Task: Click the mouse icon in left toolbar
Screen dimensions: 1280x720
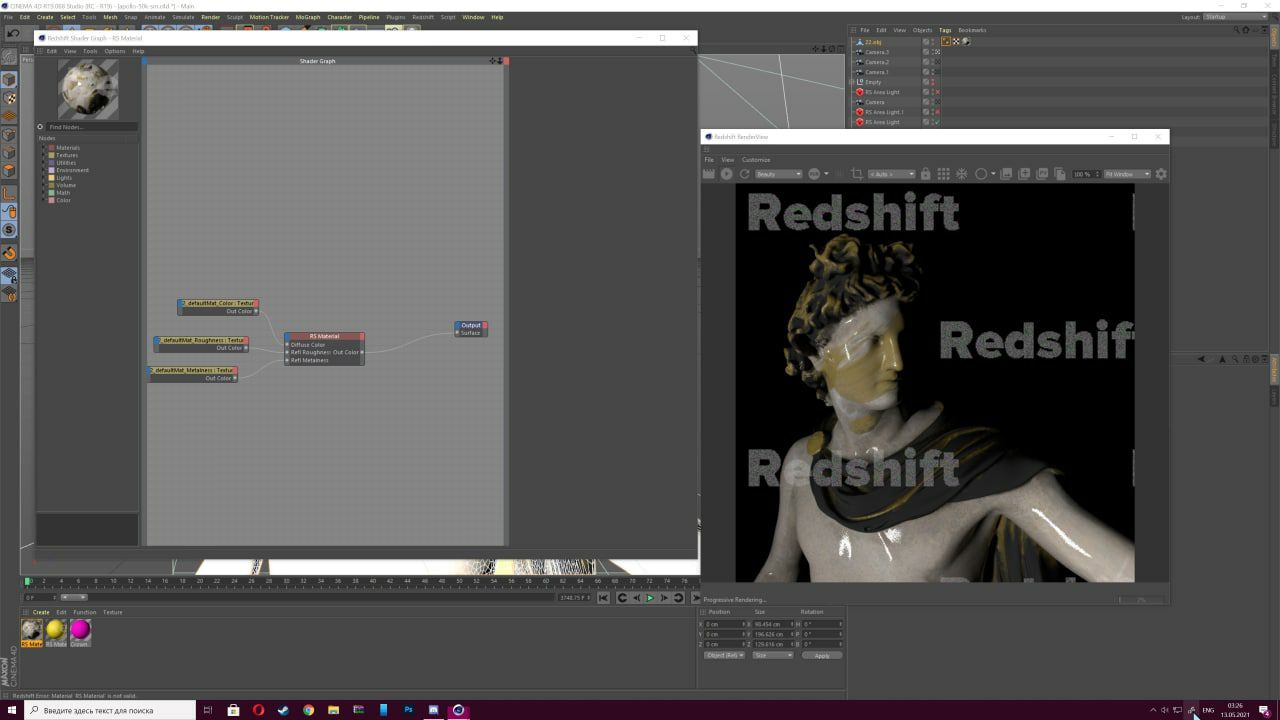Action: click(9, 212)
